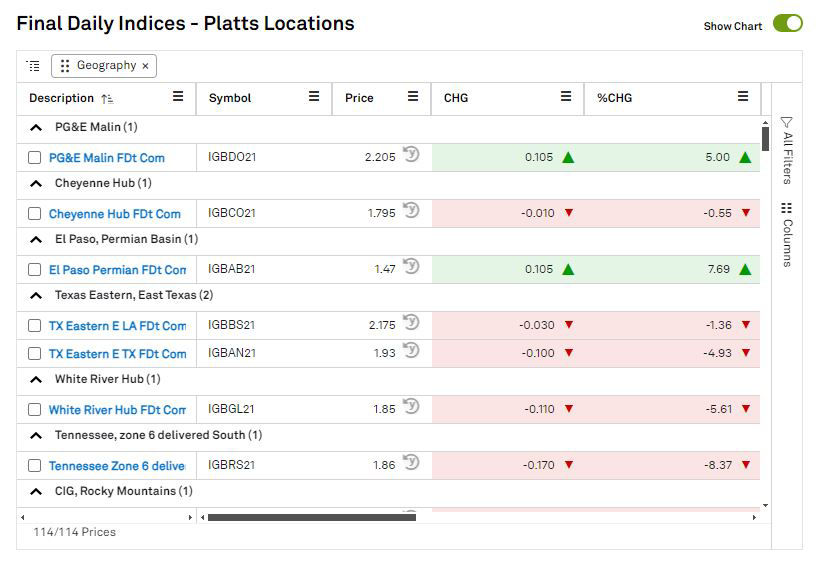This screenshot has width=819, height=564.
Task: Open the Tennessee Zone 6 delivered link
Action: coord(117,466)
